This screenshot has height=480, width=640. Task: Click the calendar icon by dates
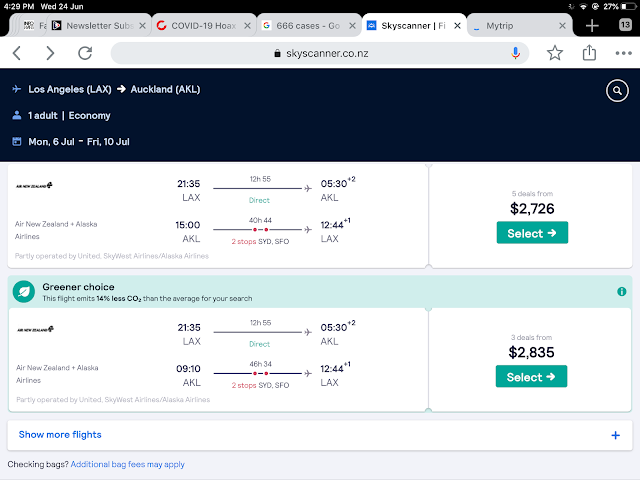tap(17, 142)
